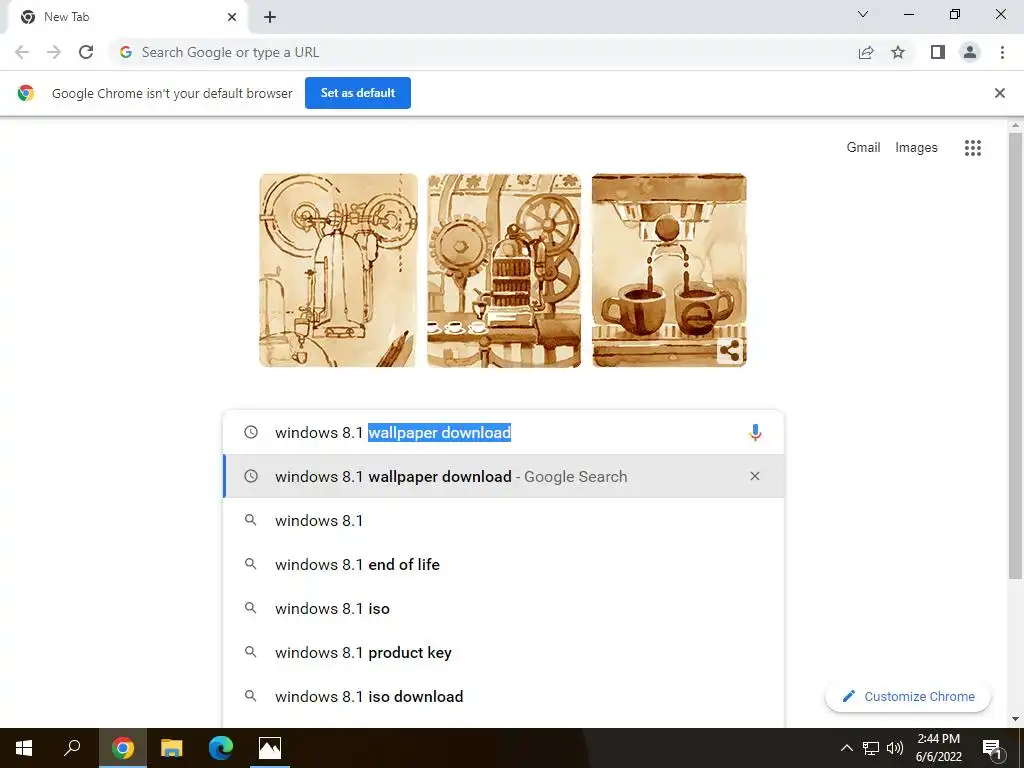Dismiss the default browser notification bar
1024x768 pixels.
point(999,93)
